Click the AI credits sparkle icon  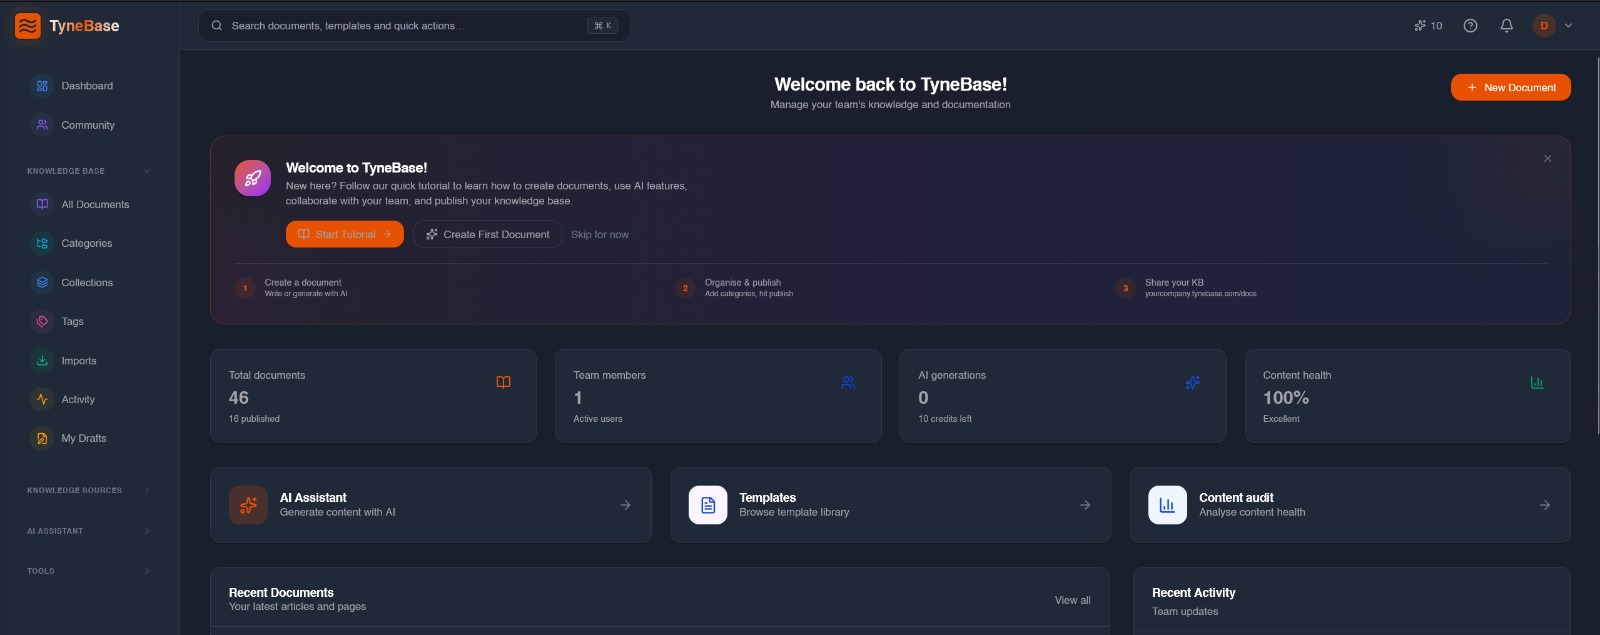point(1420,26)
